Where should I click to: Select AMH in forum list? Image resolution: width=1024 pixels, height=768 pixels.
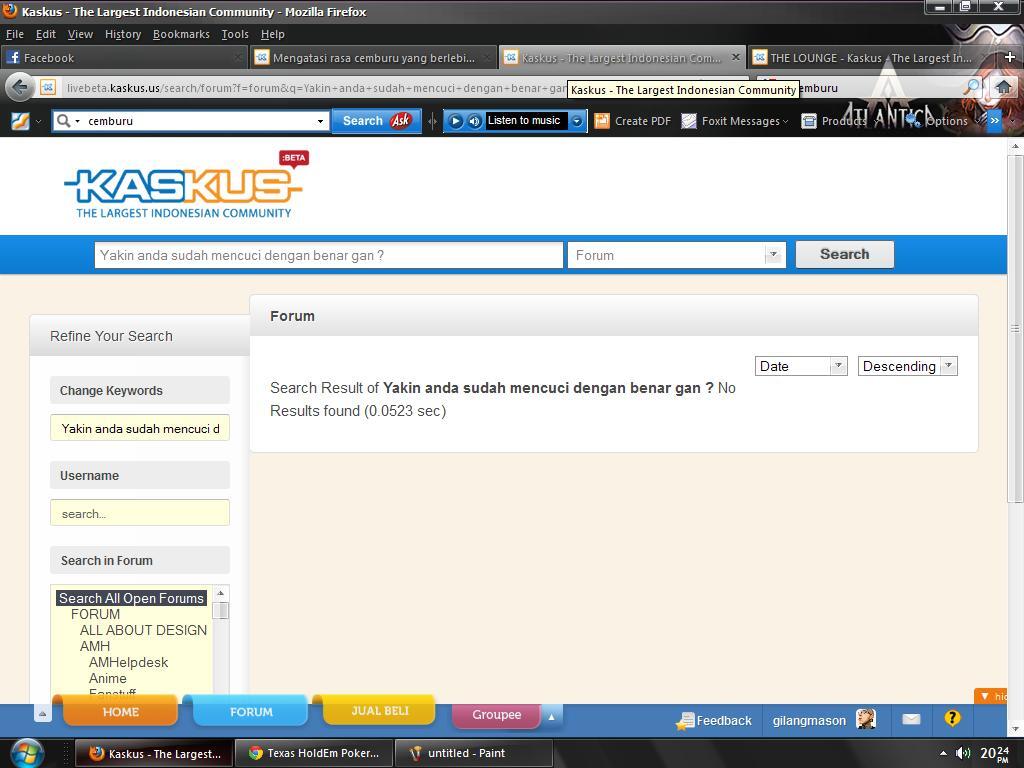point(95,646)
